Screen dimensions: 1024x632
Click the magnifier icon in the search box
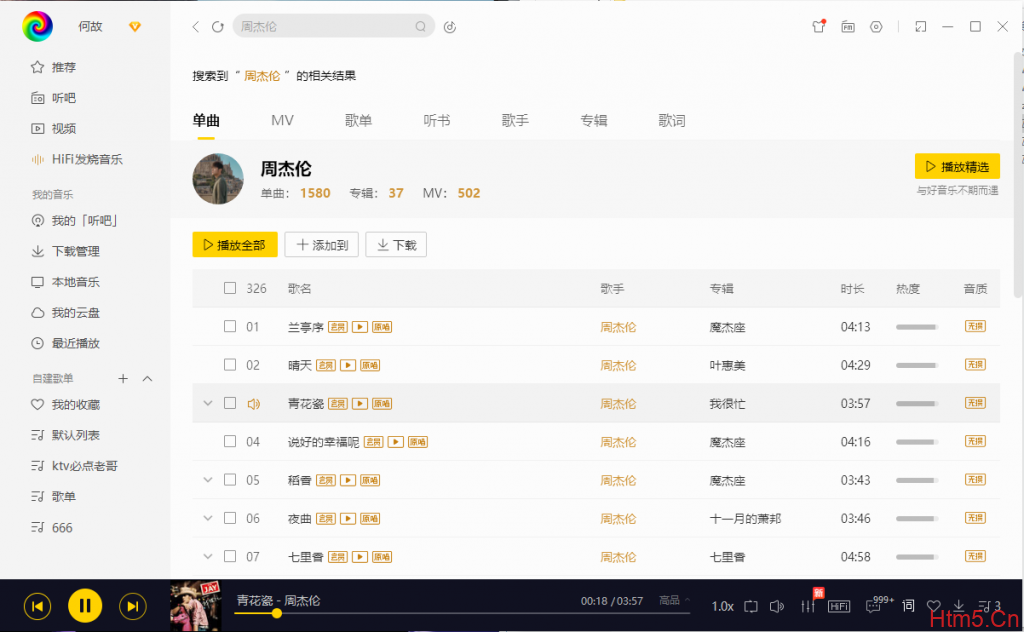(421, 27)
